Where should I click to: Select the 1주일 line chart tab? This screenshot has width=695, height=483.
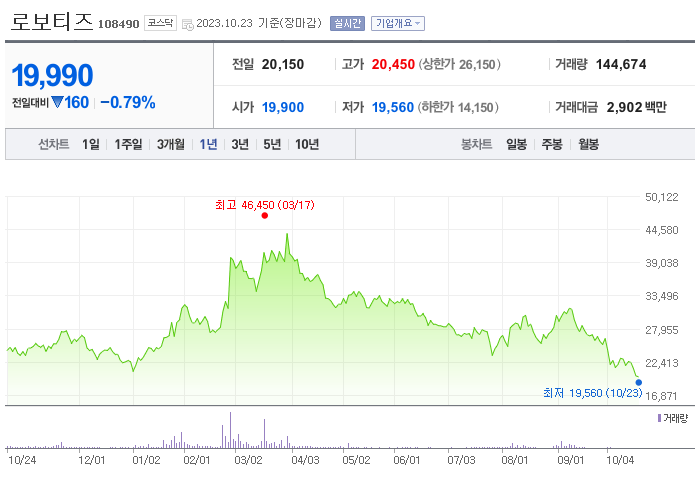tap(128, 144)
